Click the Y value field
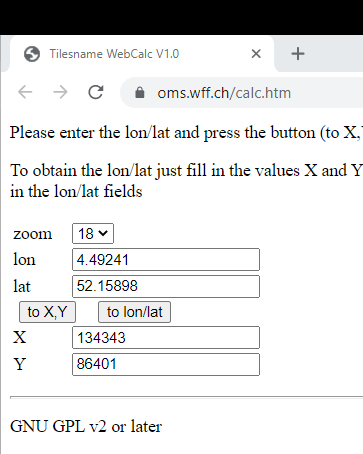 tap(166, 364)
